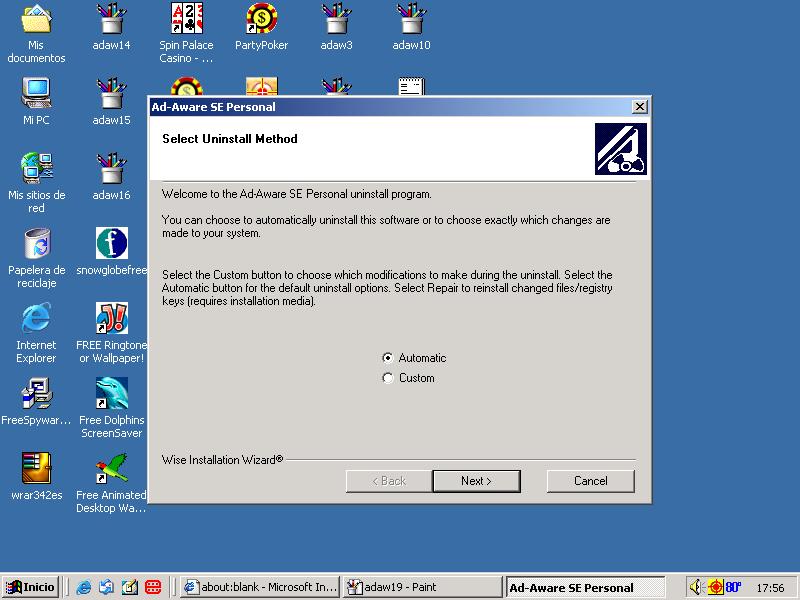Click the grayed-out Back button

tap(389, 481)
